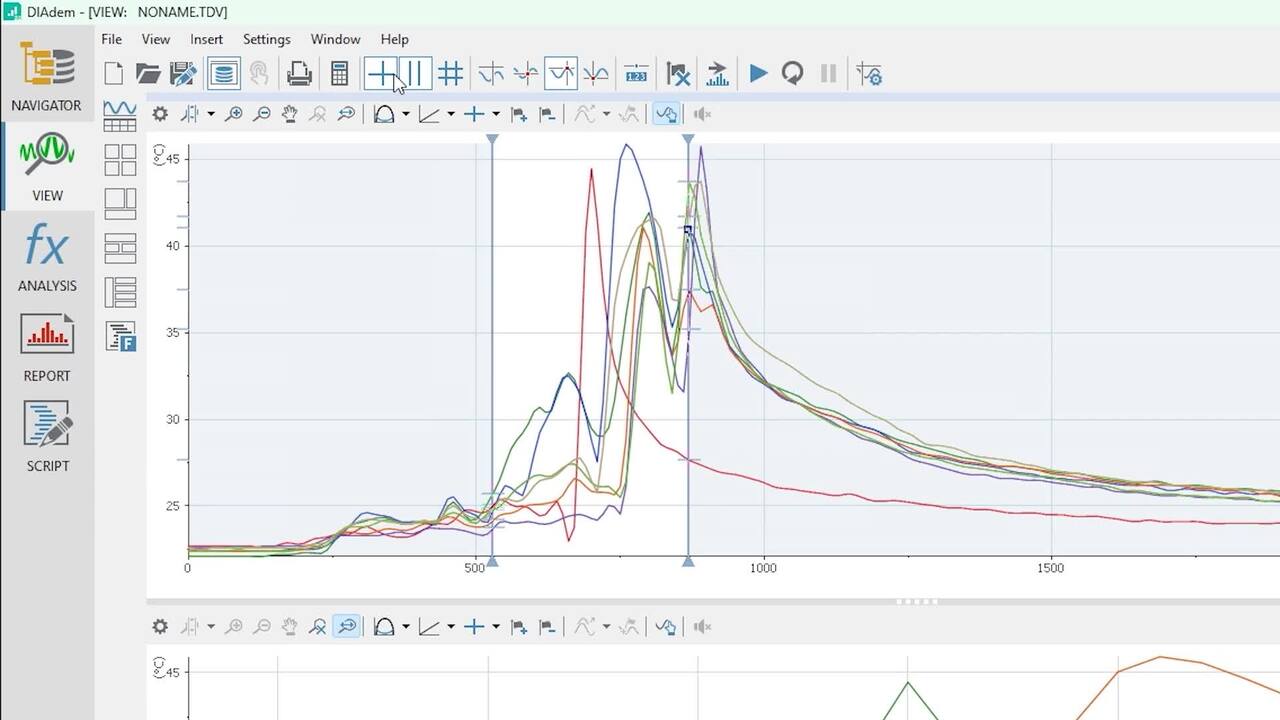Open the Window menu
This screenshot has height=720, width=1280.
click(335, 39)
